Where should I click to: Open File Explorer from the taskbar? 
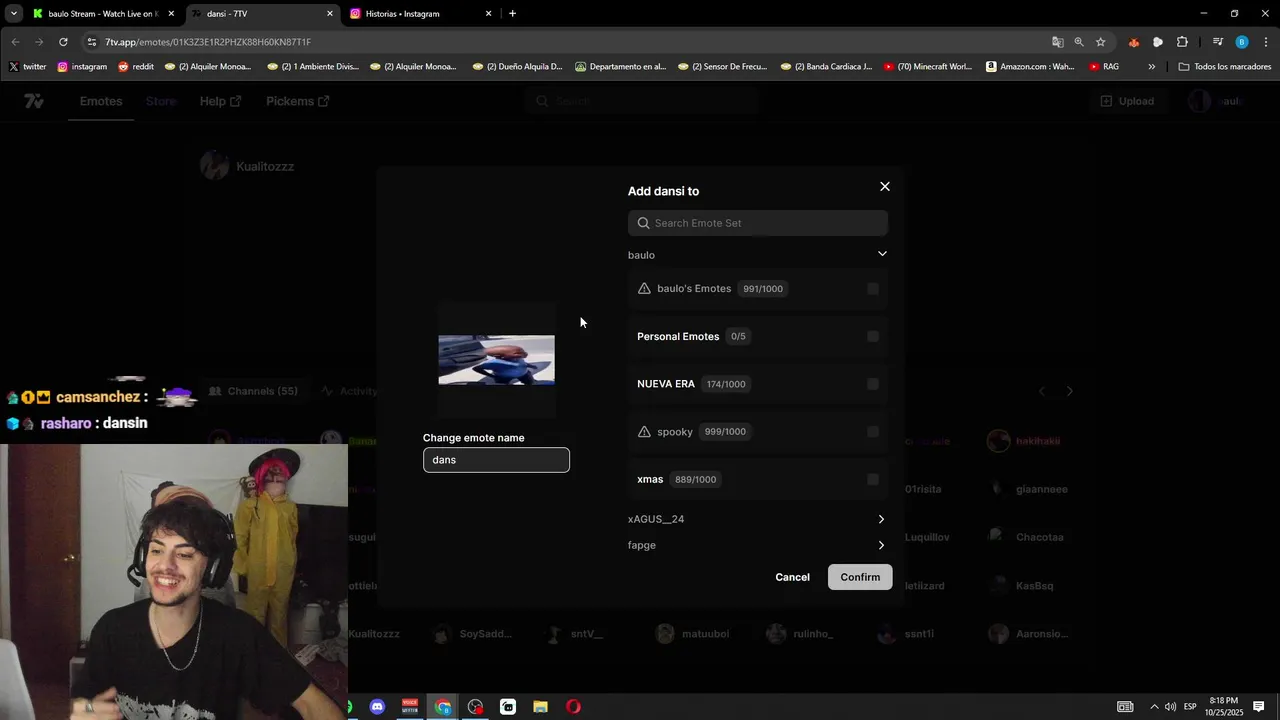pyautogui.click(x=540, y=707)
